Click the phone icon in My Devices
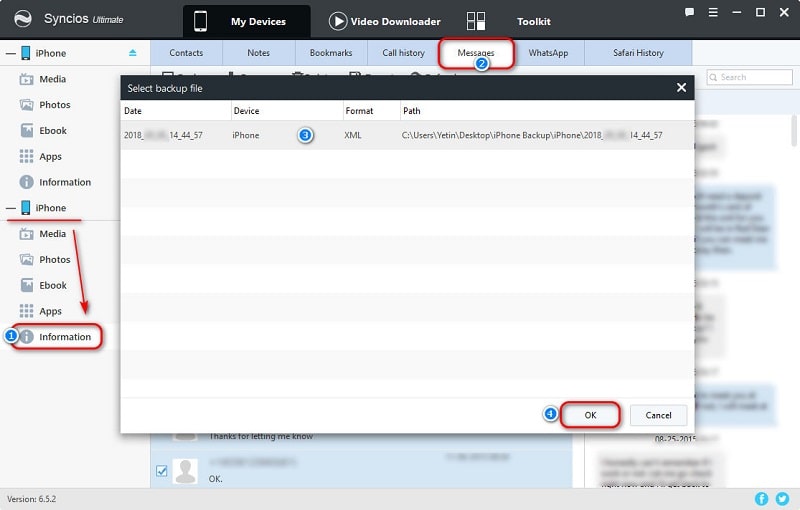This screenshot has height=510, width=800. coord(201,21)
